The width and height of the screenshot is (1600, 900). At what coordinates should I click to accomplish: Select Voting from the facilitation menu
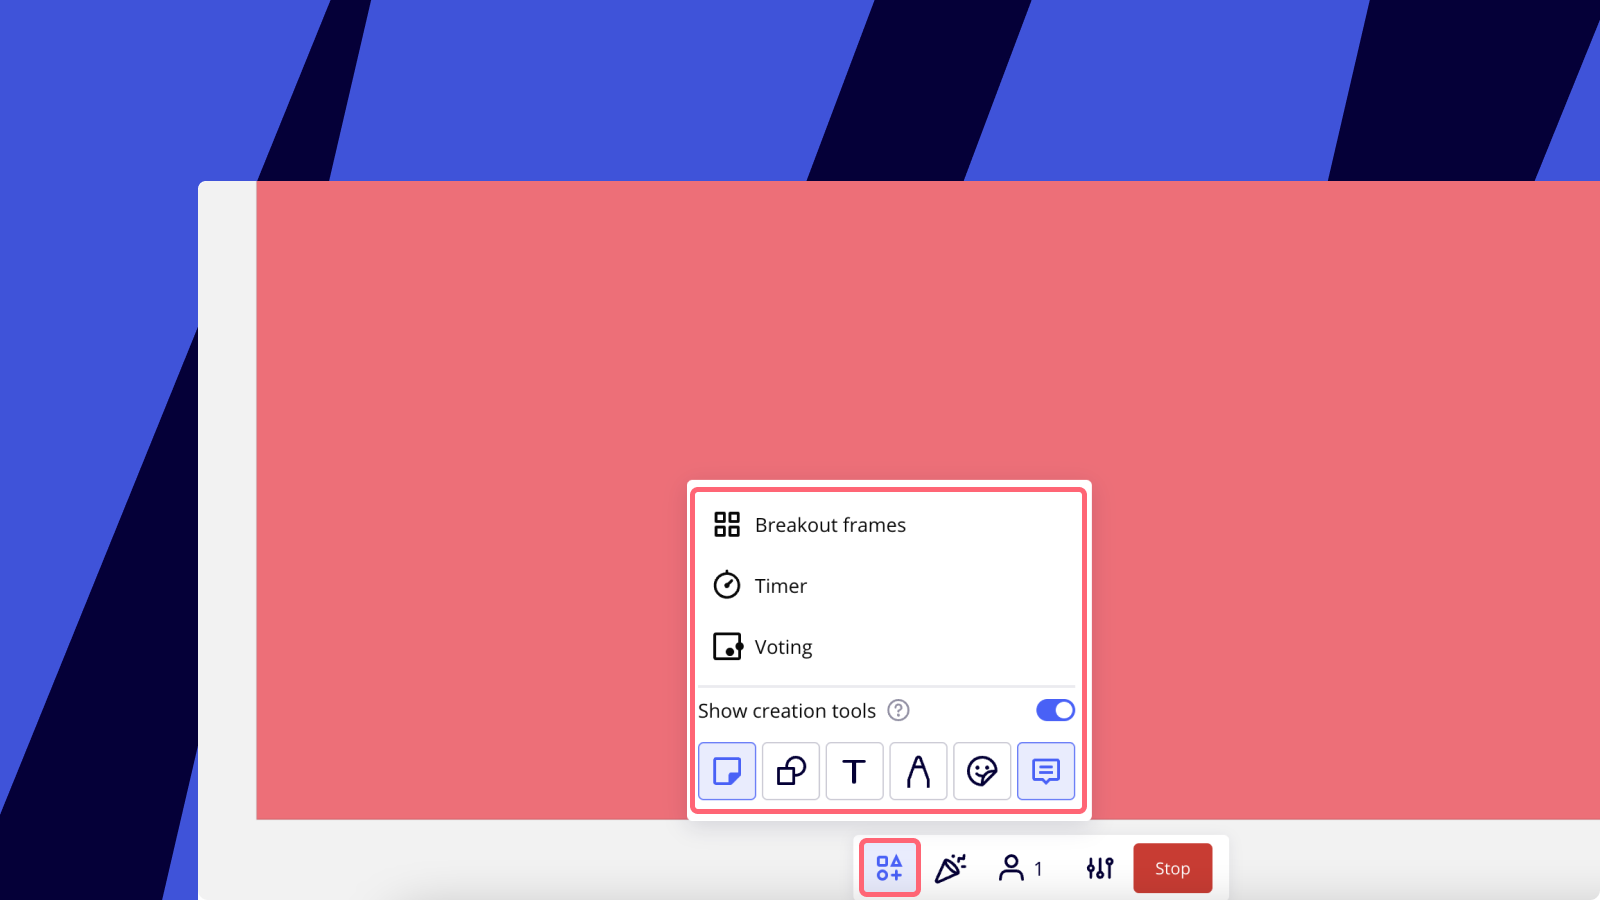pyautogui.click(x=785, y=647)
